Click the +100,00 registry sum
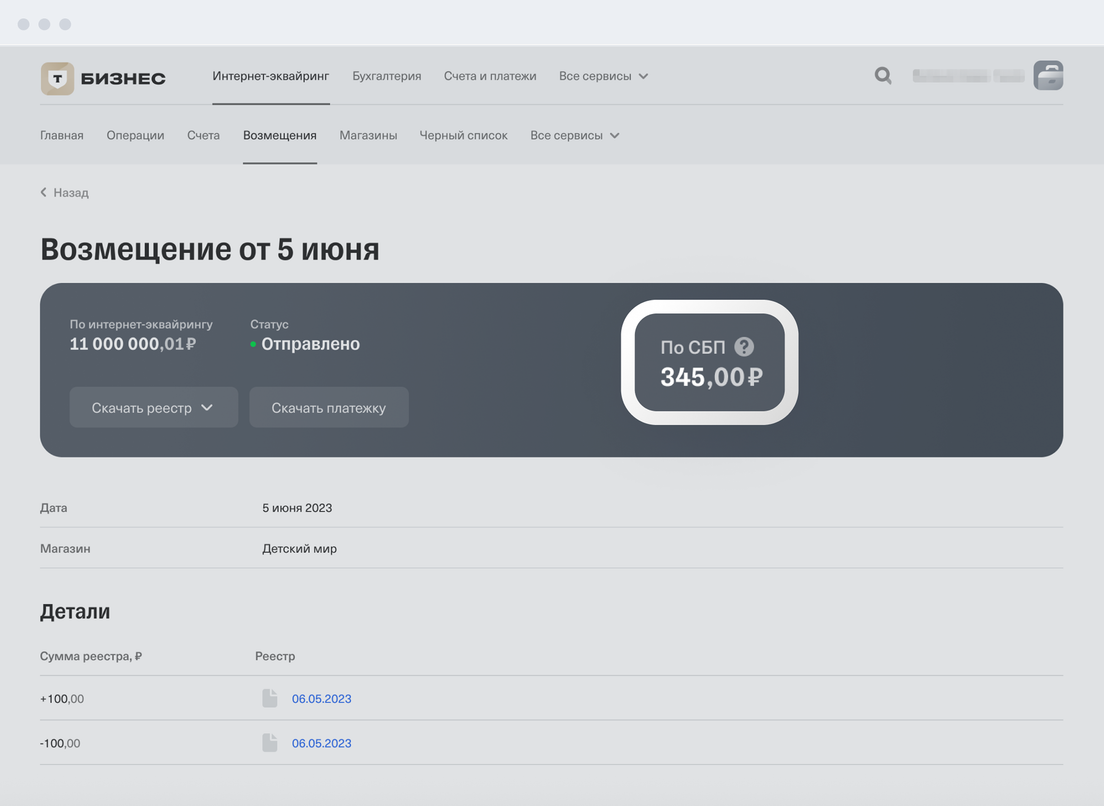The width and height of the screenshot is (1104, 806). (x=62, y=698)
